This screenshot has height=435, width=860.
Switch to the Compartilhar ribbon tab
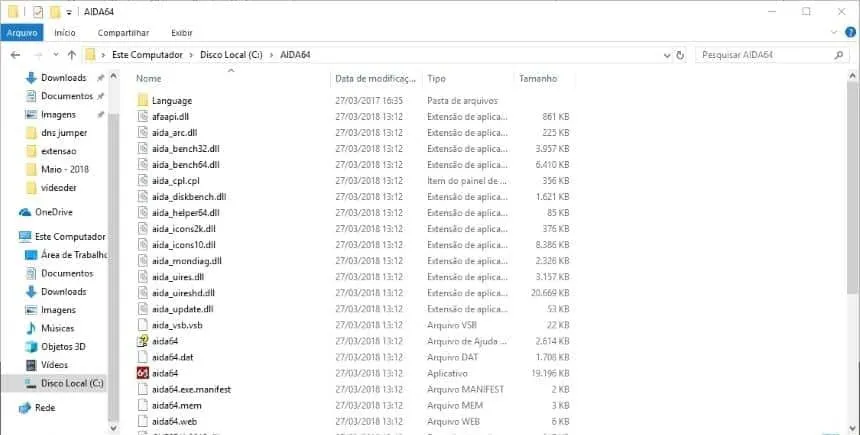[x=123, y=33]
